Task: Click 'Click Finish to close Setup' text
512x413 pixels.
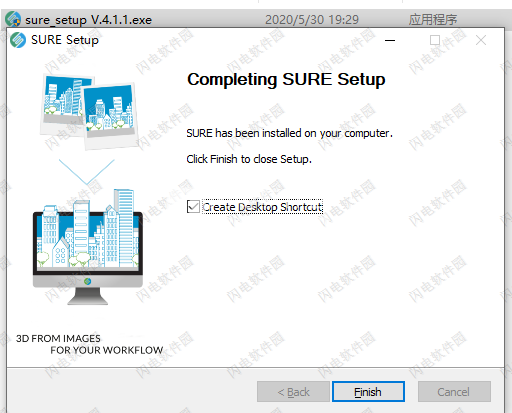Action: [249, 159]
